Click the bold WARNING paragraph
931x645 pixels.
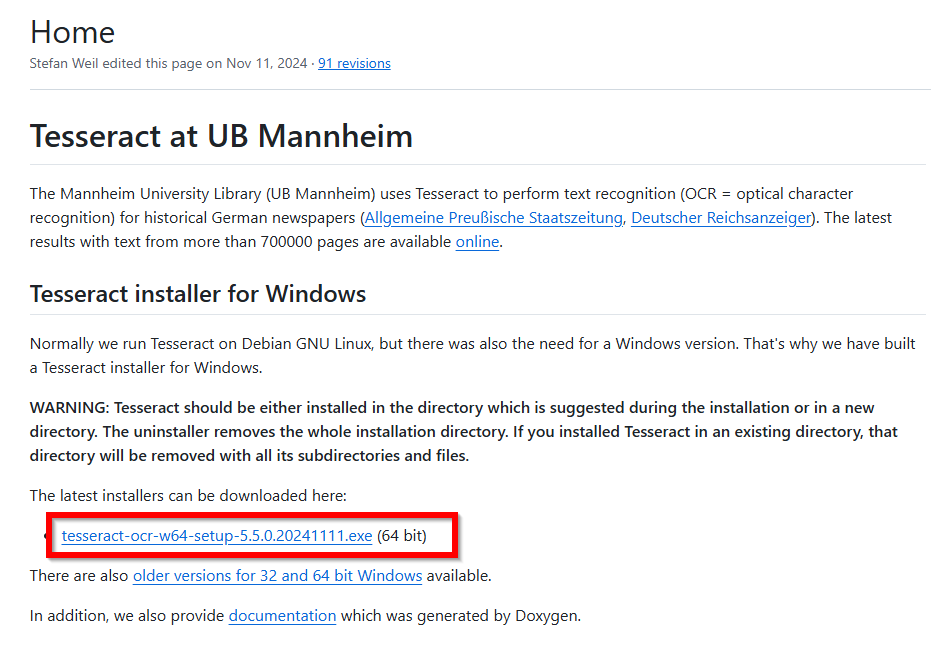(x=463, y=432)
